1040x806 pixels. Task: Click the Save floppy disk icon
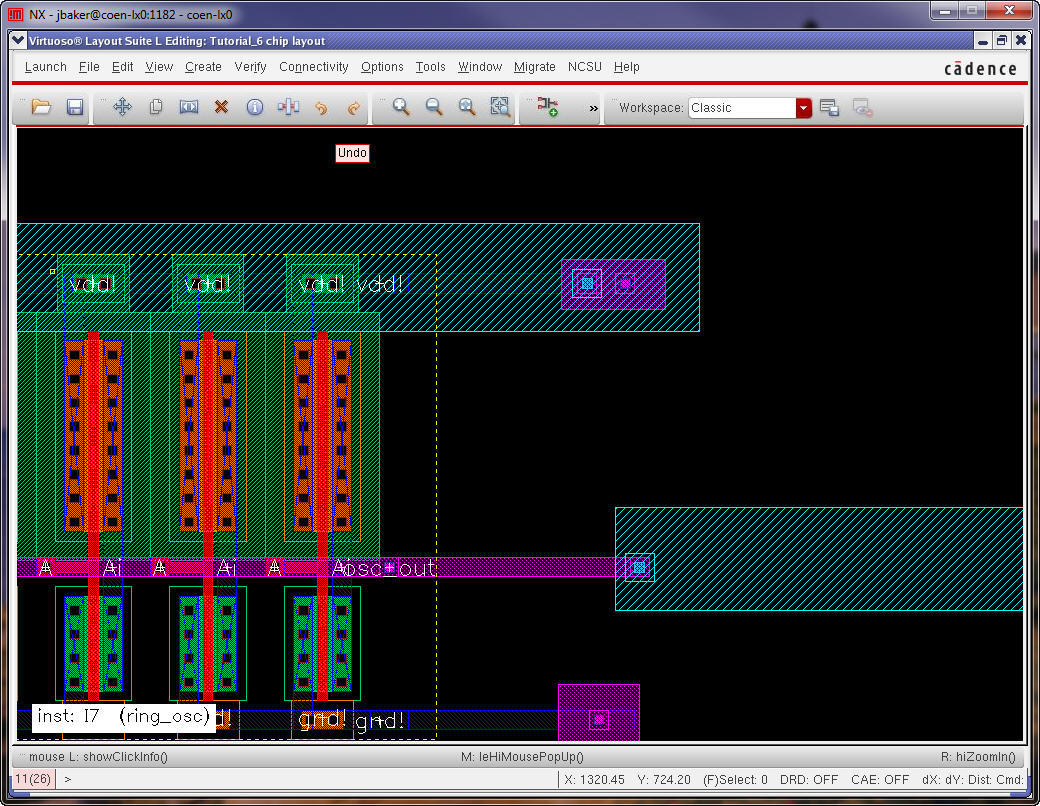[75, 107]
